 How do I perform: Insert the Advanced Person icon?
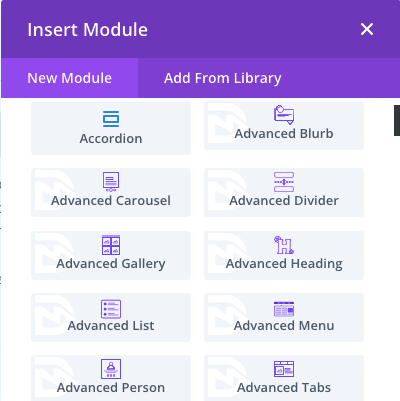[x=111, y=369]
